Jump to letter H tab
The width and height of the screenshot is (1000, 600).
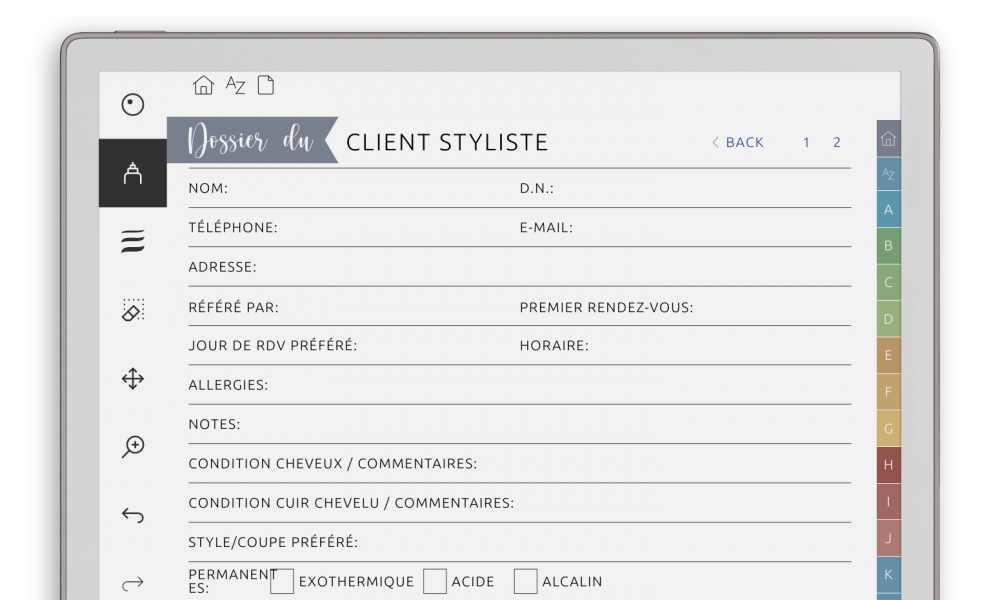[x=888, y=465]
